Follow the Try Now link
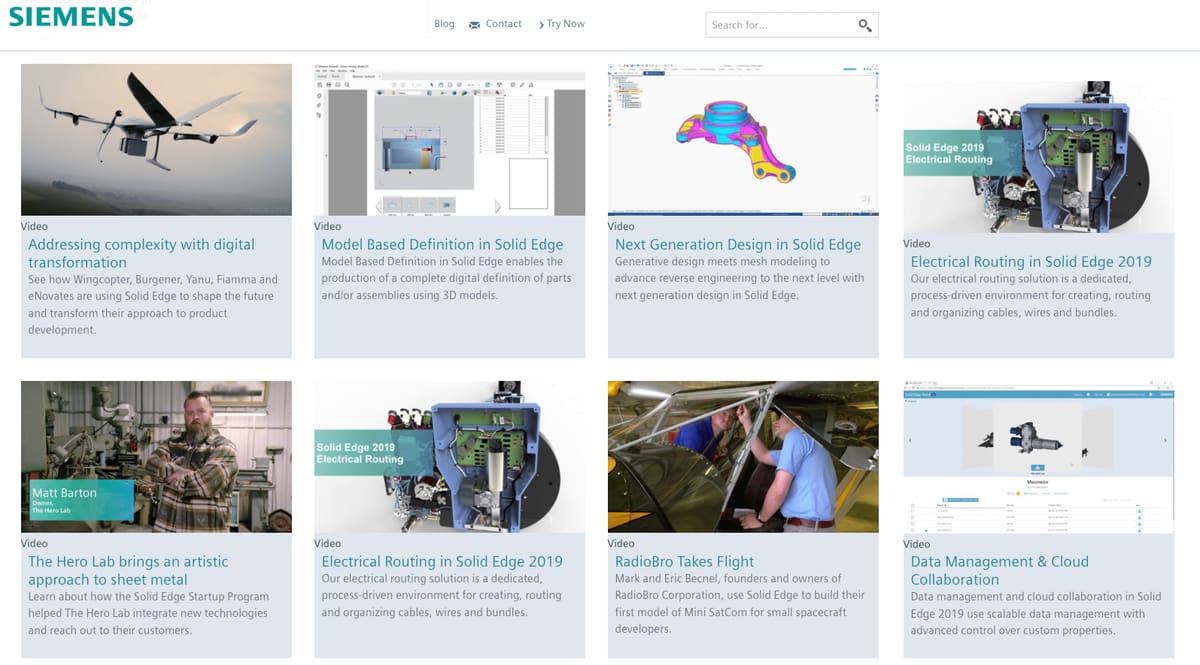The width and height of the screenshot is (1200, 665). (565, 24)
